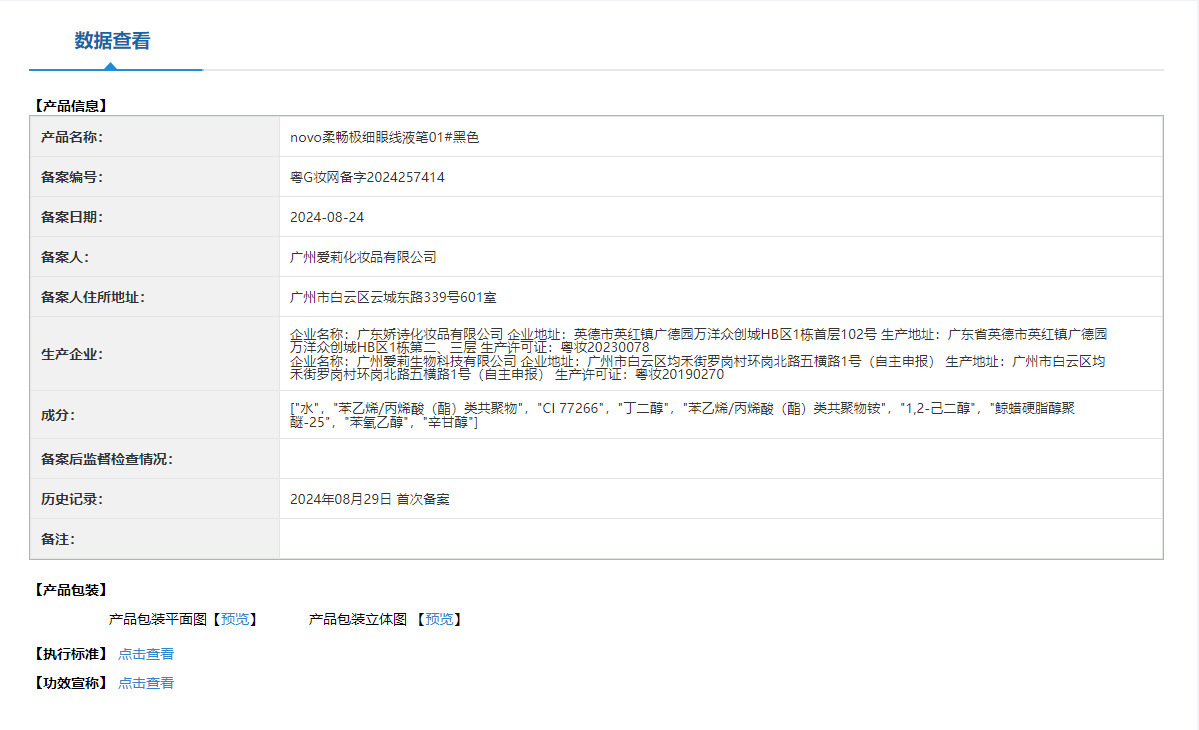1199x730 pixels.
Task: Click the 产品名称 label cell
Action: point(154,138)
